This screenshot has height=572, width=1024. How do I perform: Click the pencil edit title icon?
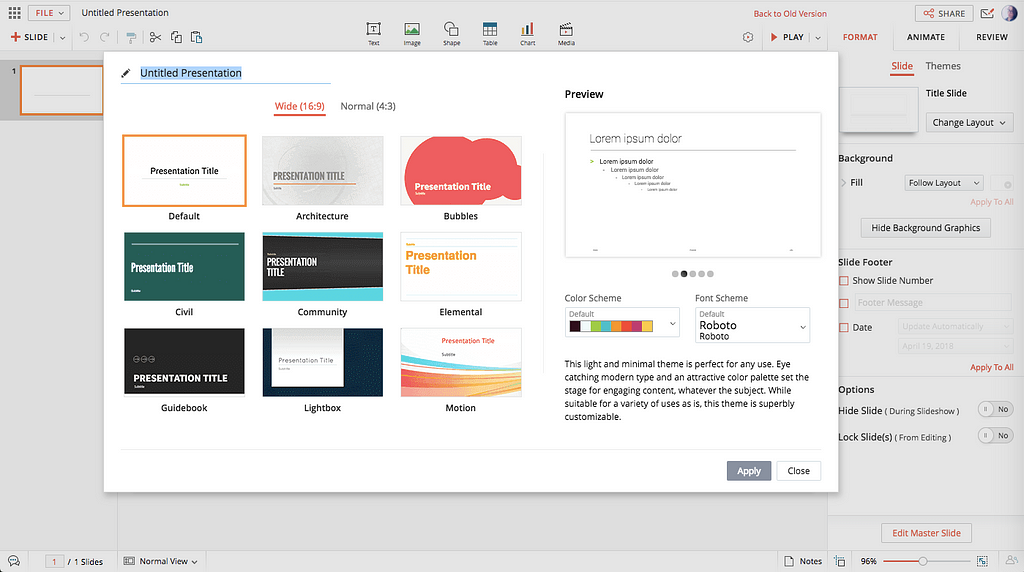(x=126, y=73)
